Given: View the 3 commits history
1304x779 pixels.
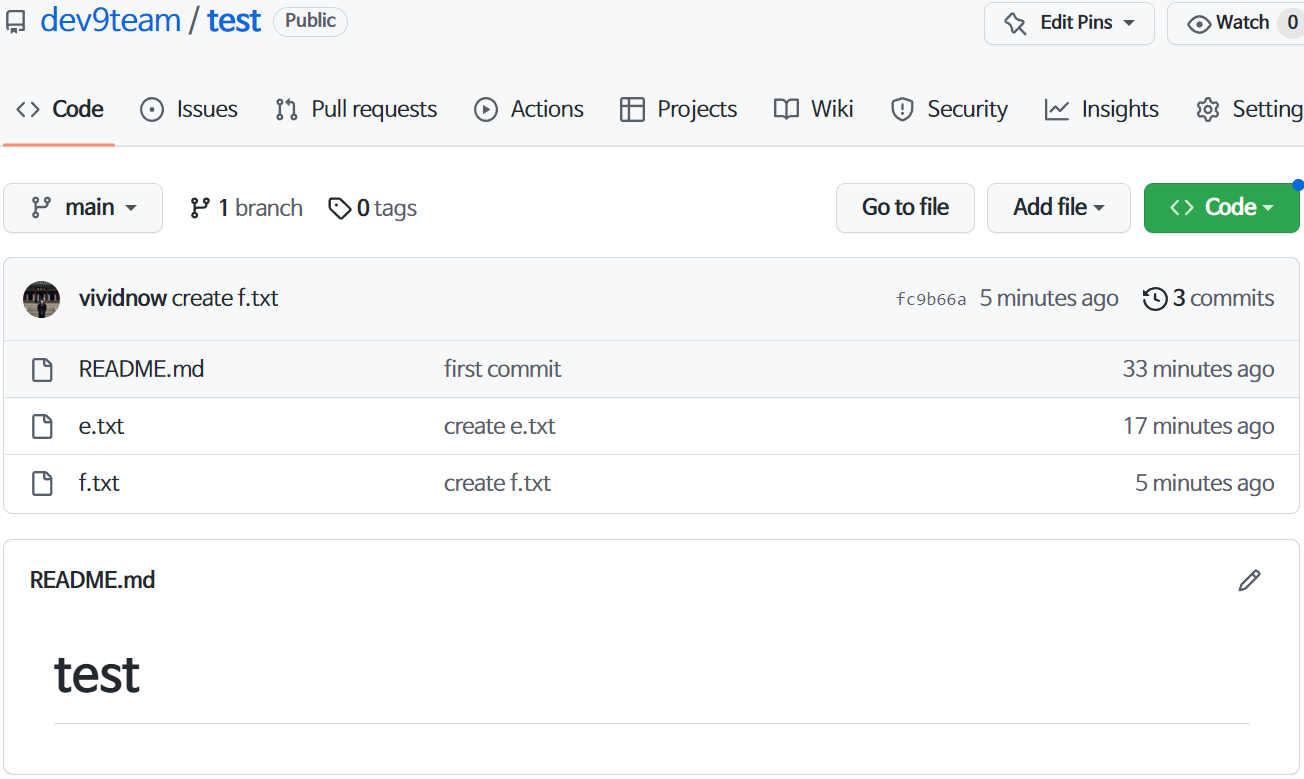Looking at the screenshot, I should click(1209, 298).
